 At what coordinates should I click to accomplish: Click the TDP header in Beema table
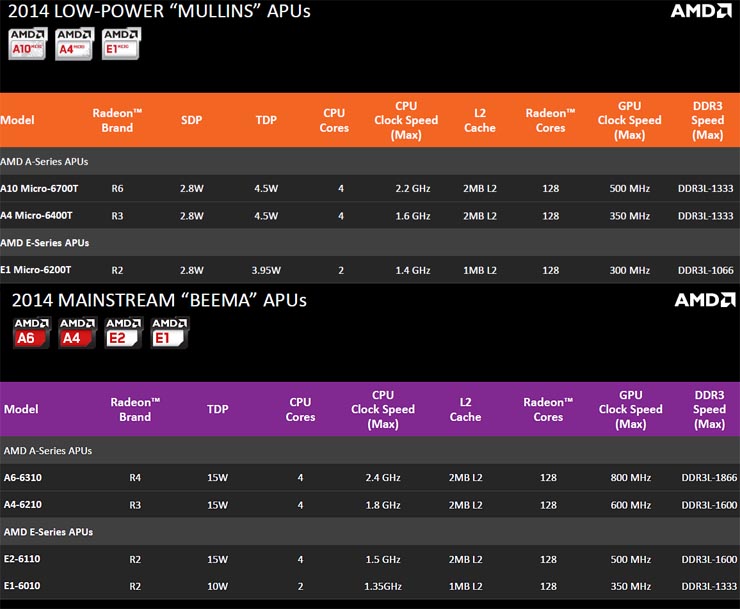(x=219, y=409)
